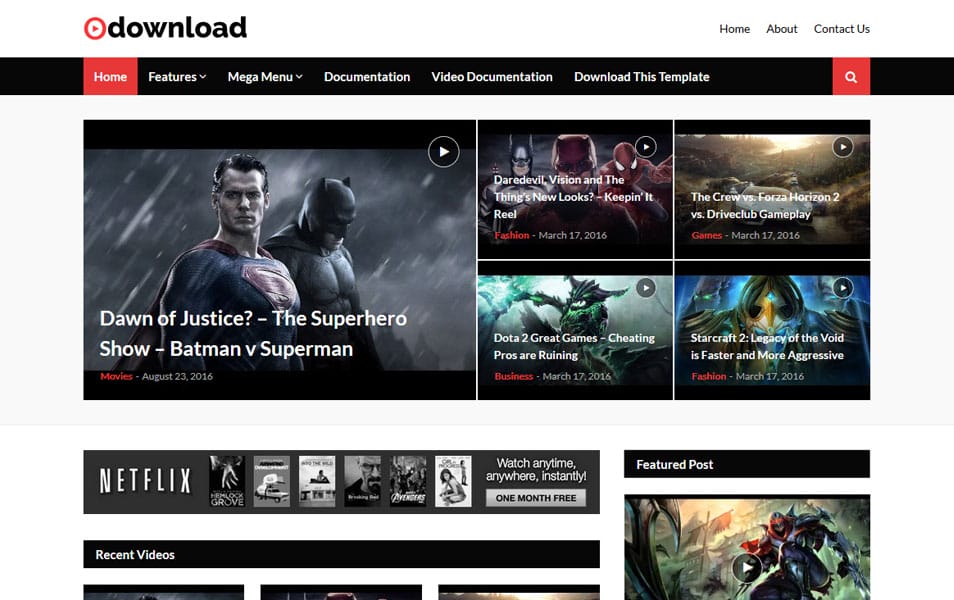
Task: Open the Documentation menu item
Action: coord(367,76)
